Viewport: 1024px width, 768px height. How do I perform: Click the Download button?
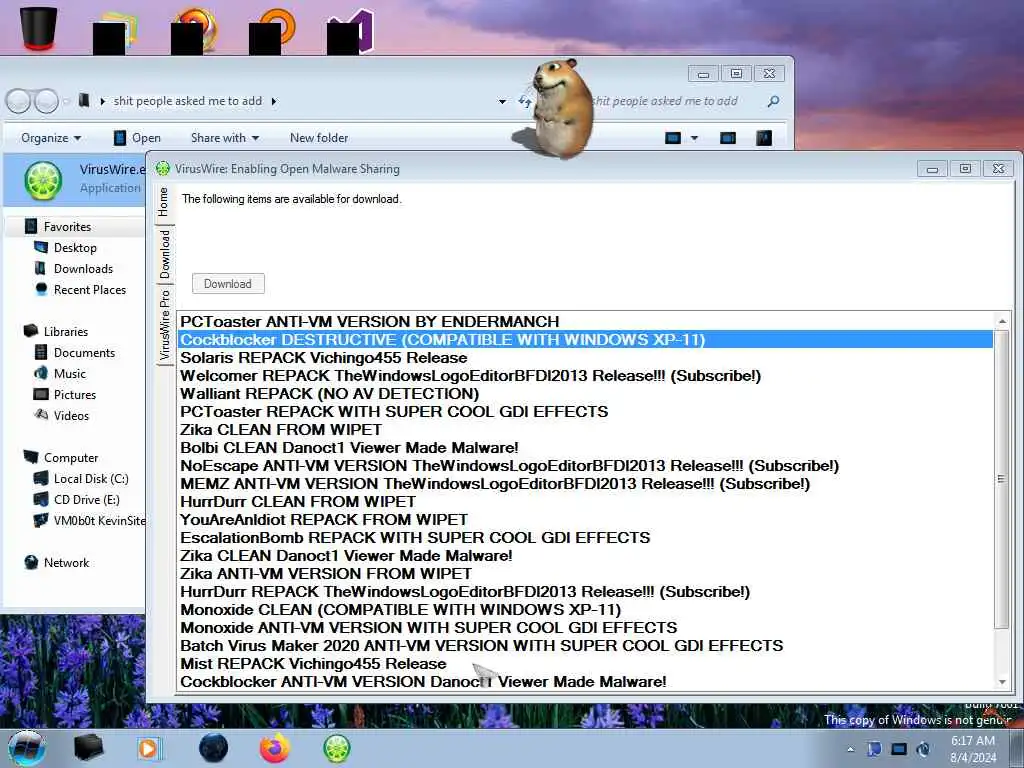coord(228,283)
